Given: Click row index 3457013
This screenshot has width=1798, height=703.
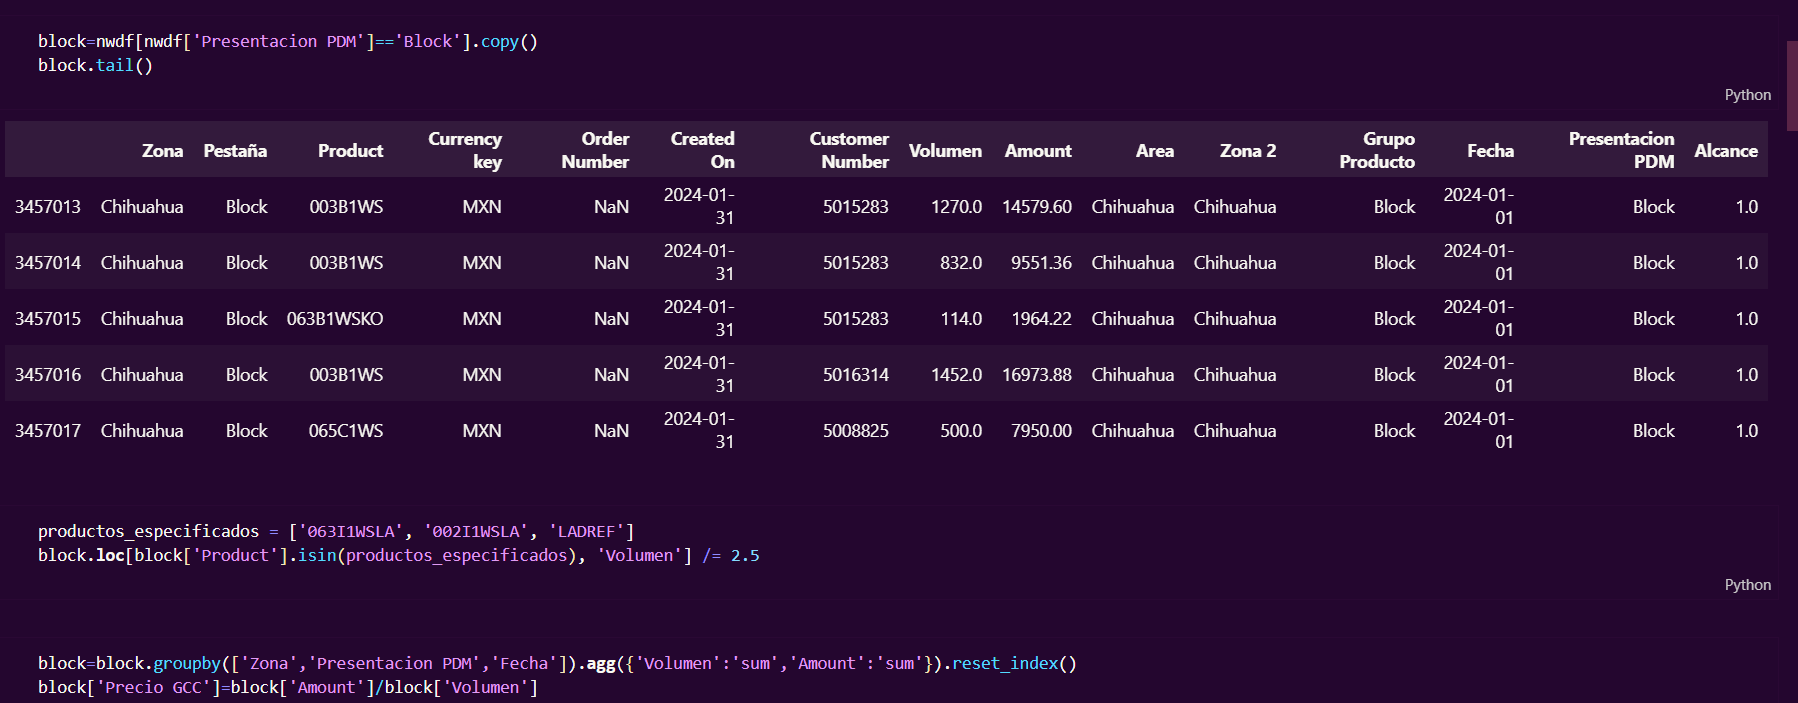Looking at the screenshot, I should (48, 207).
